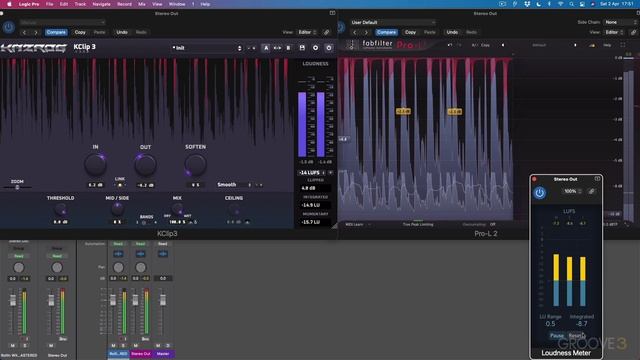Select the Master channel strip label
This screenshot has width=640, height=360.
[x=163, y=354]
